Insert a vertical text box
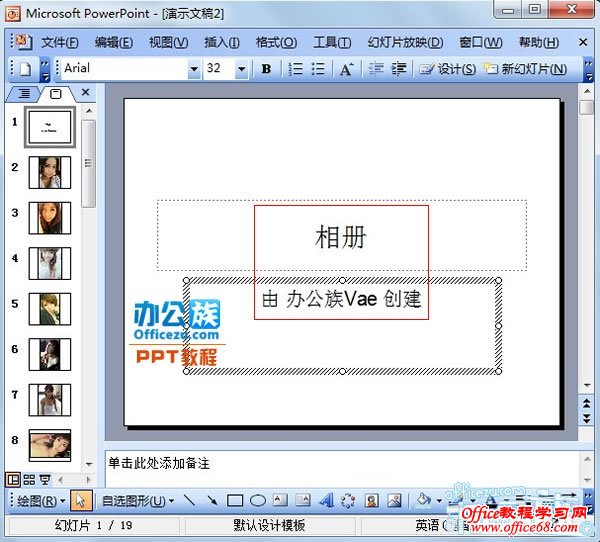The height and width of the screenshot is (542, 600). (x=303, y=500)
